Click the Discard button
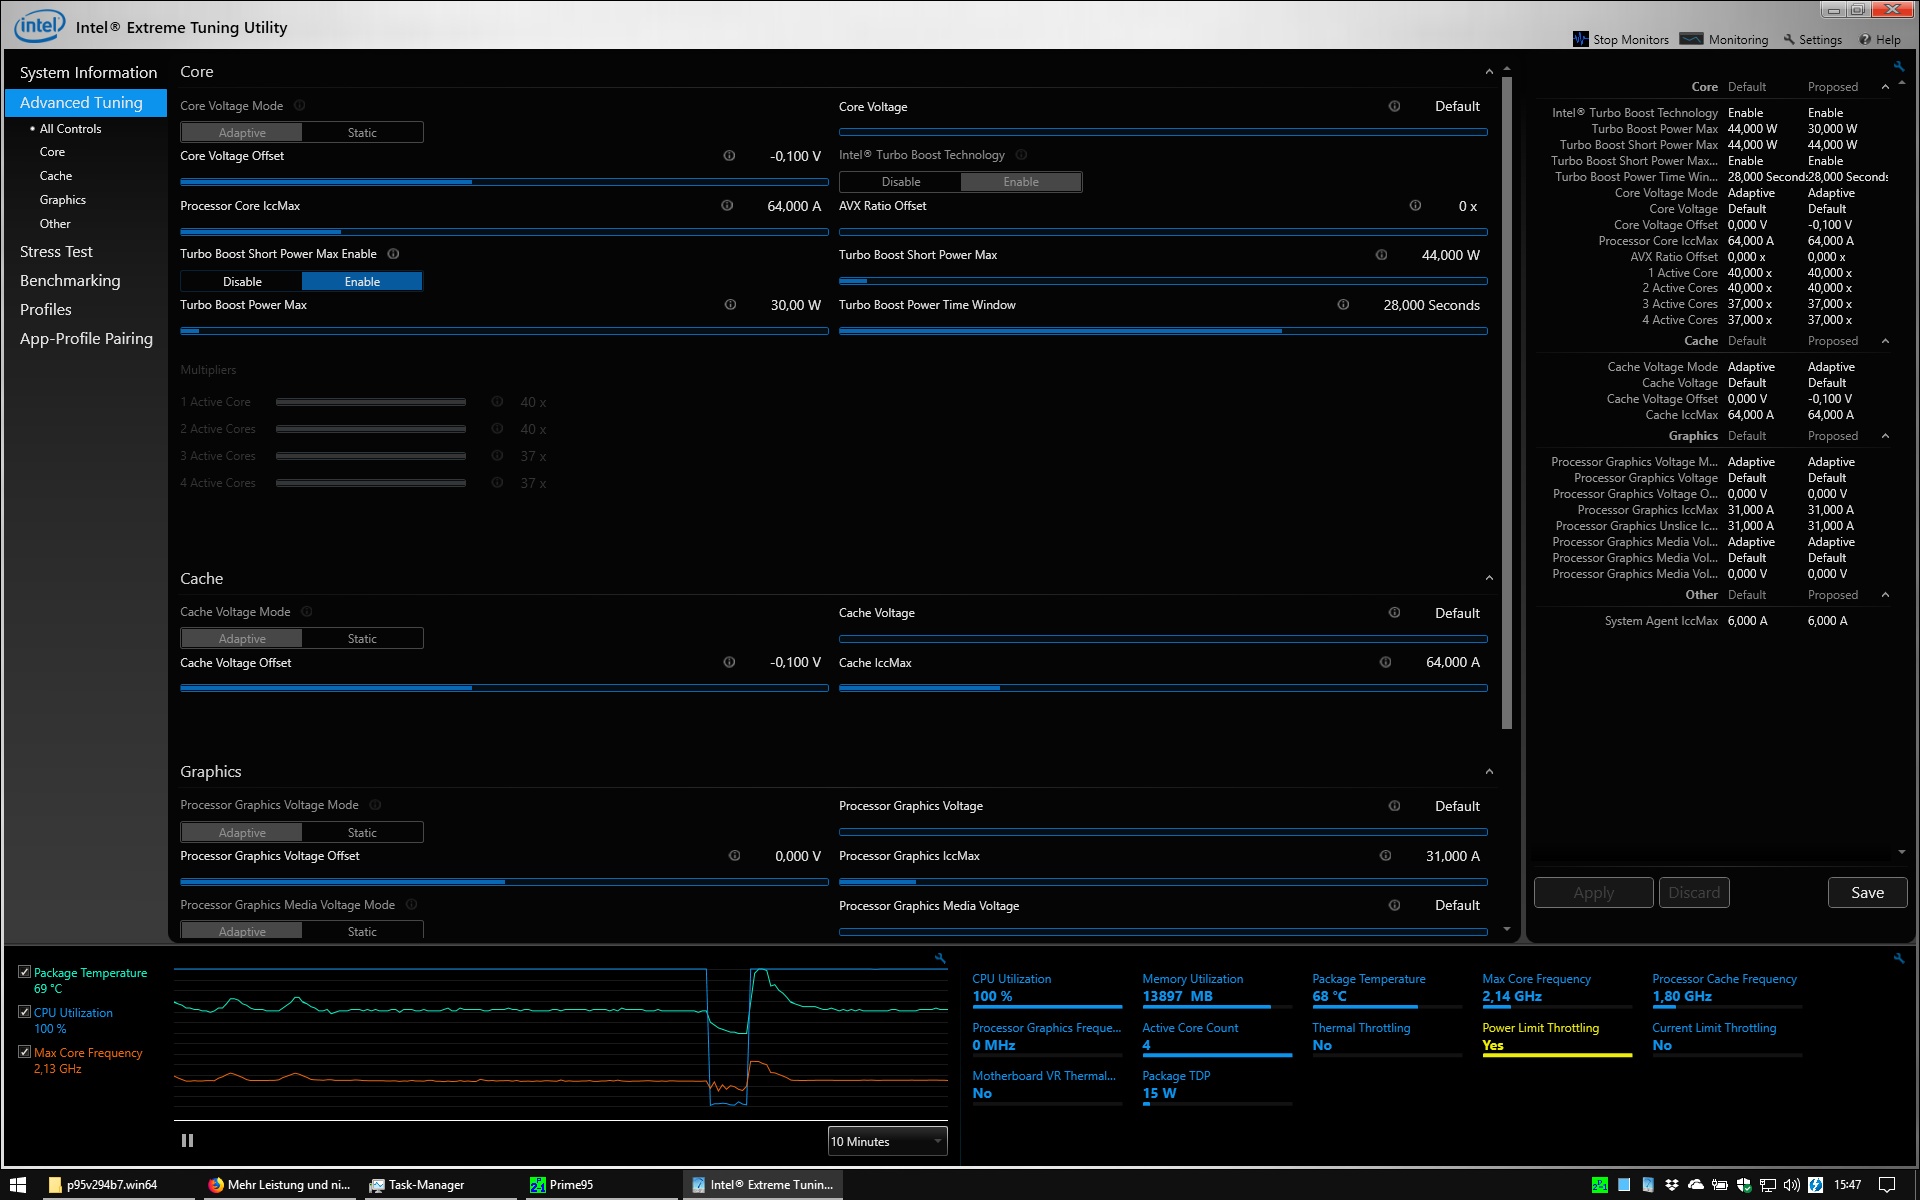The height and width of the screenshot is (1200, 1920). pyautogui.click(x=1694, y=893)
